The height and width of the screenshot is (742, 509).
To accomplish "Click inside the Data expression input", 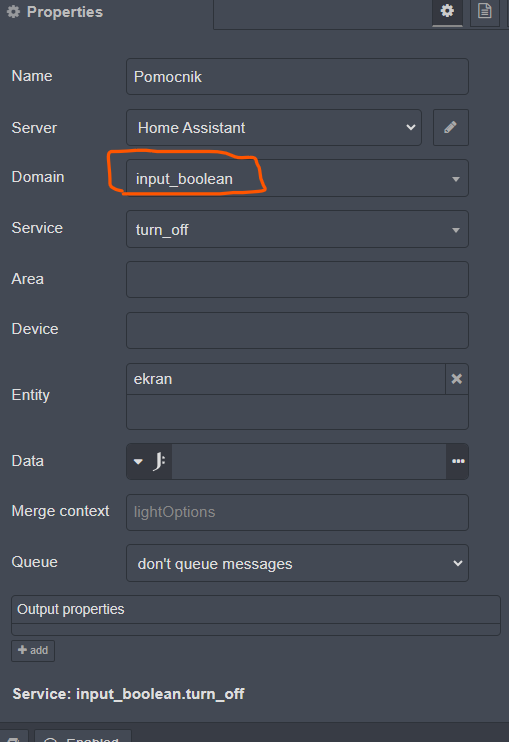I will coord(309,461).
